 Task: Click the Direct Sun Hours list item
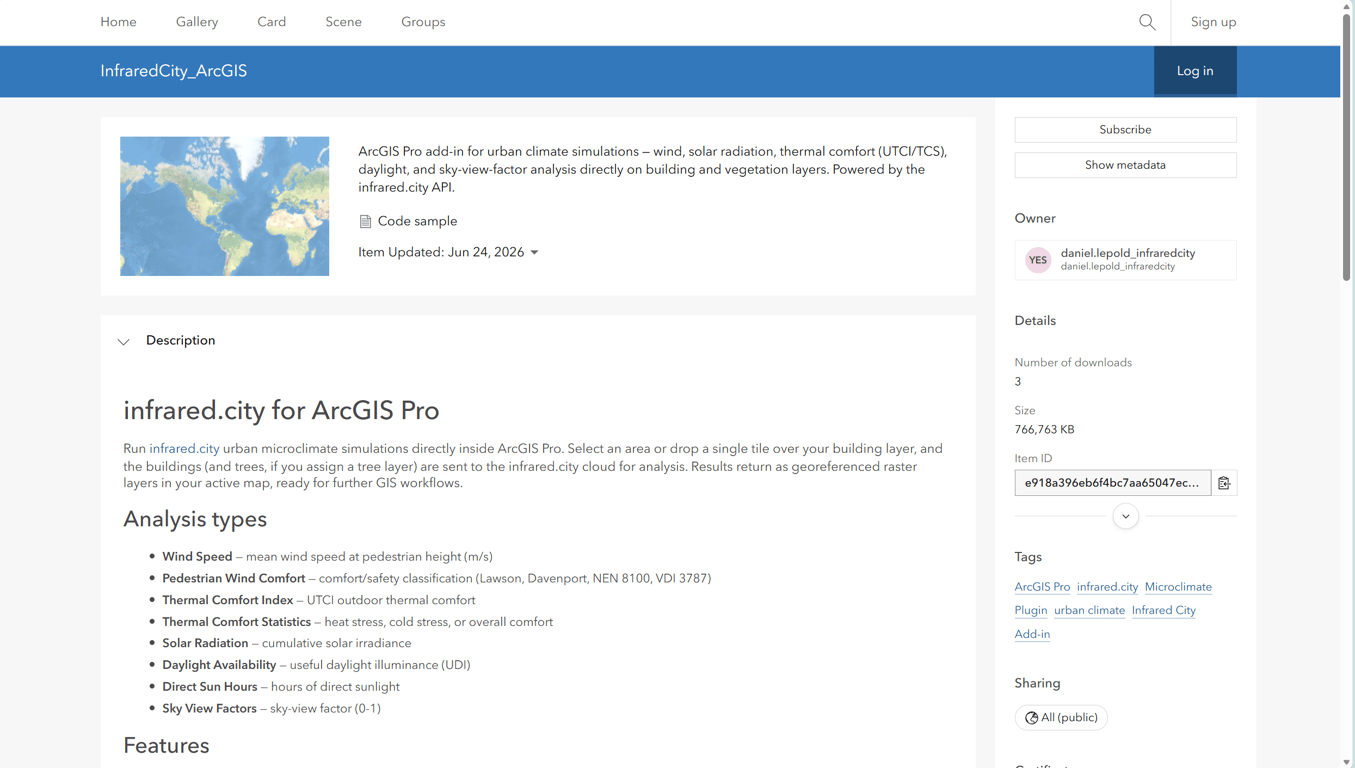point(281,687)
